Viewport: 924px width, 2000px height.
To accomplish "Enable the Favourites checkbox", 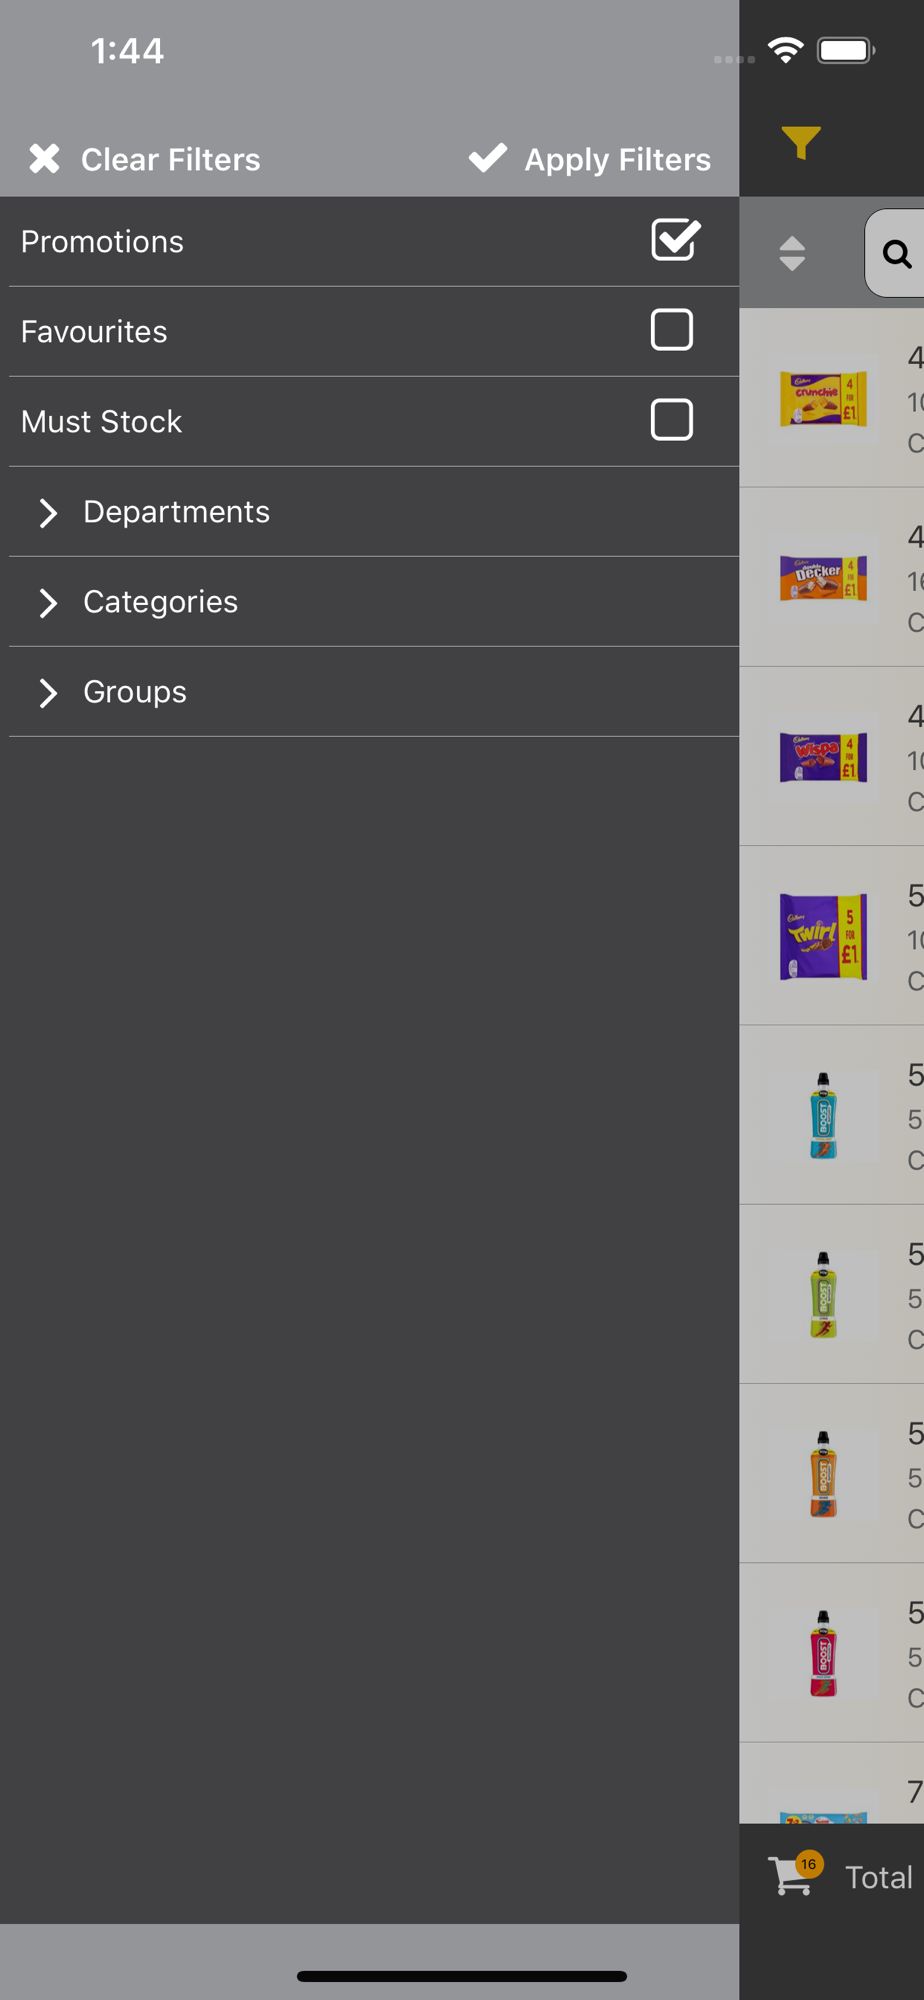I will click(x=672, y=330).
